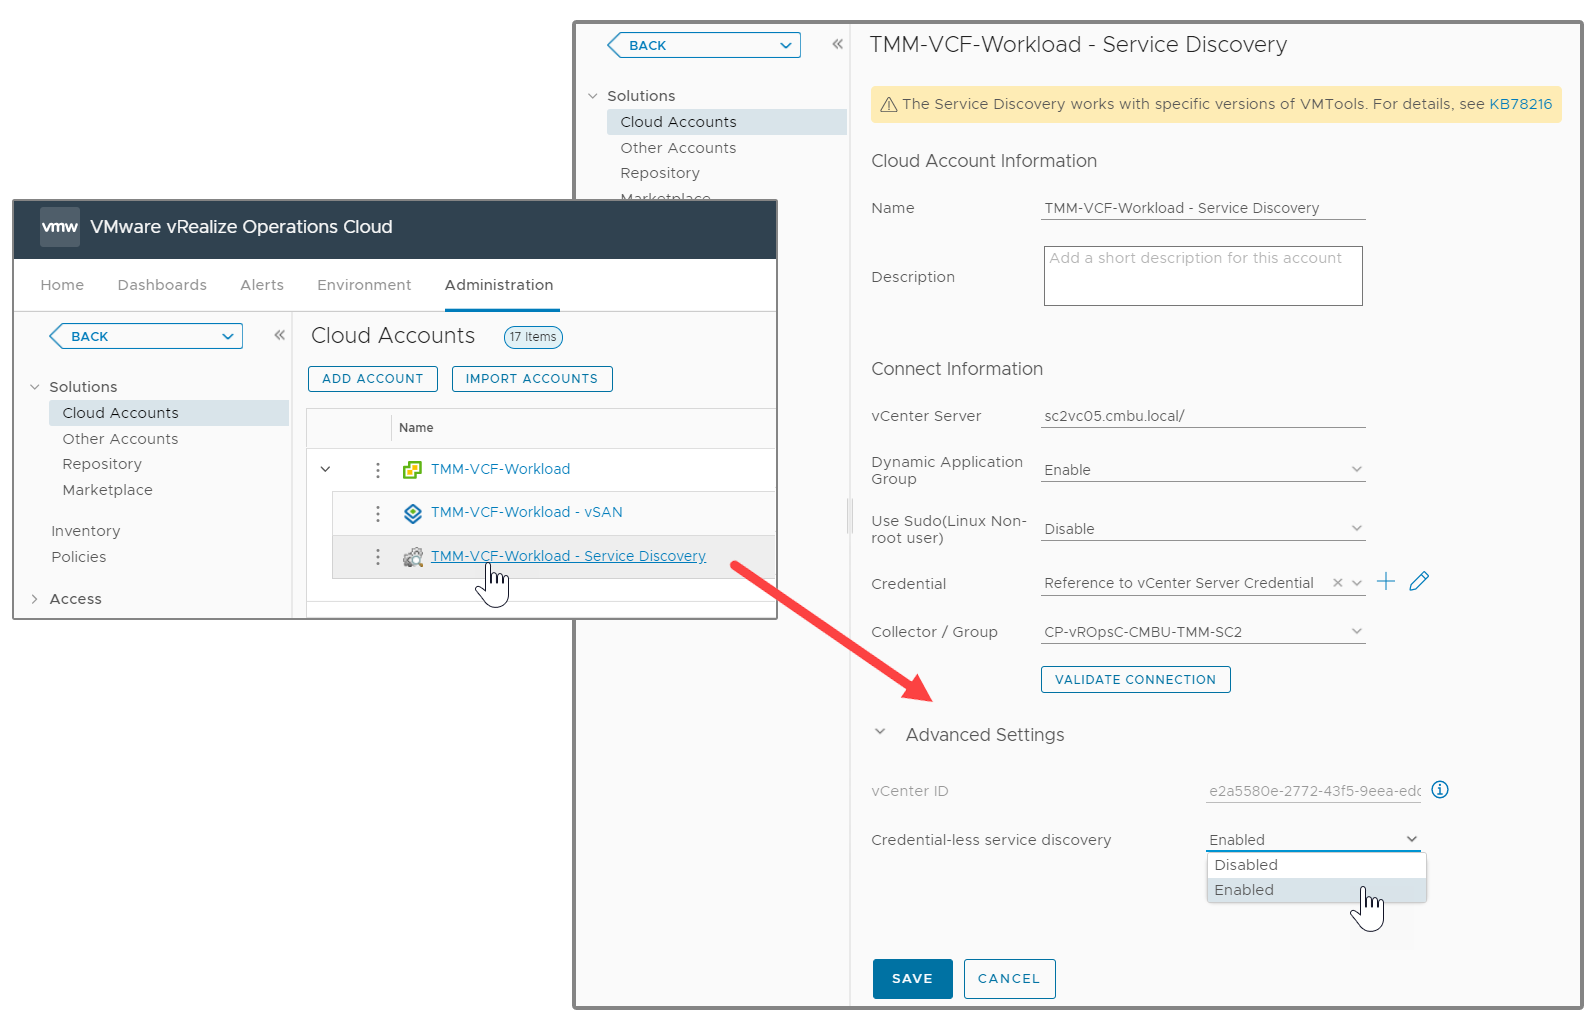Open TMM-VCF-Workload - Service Discovery link

(568, 556)
